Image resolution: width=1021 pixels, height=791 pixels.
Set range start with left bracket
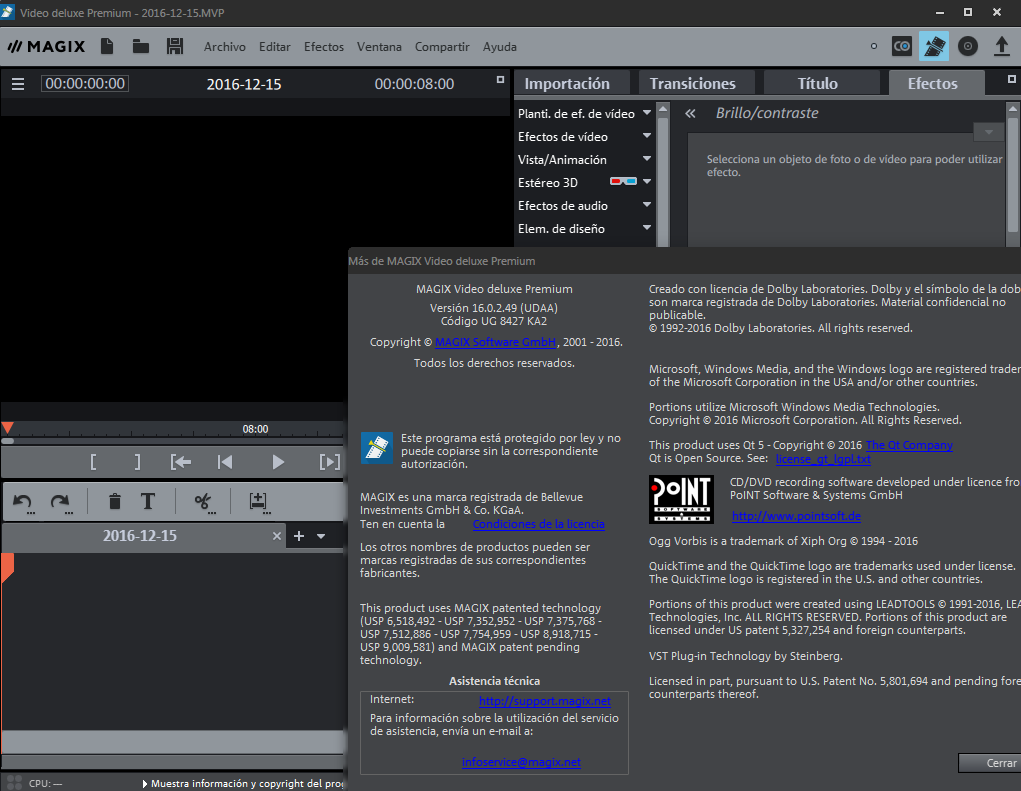[93, 462]
